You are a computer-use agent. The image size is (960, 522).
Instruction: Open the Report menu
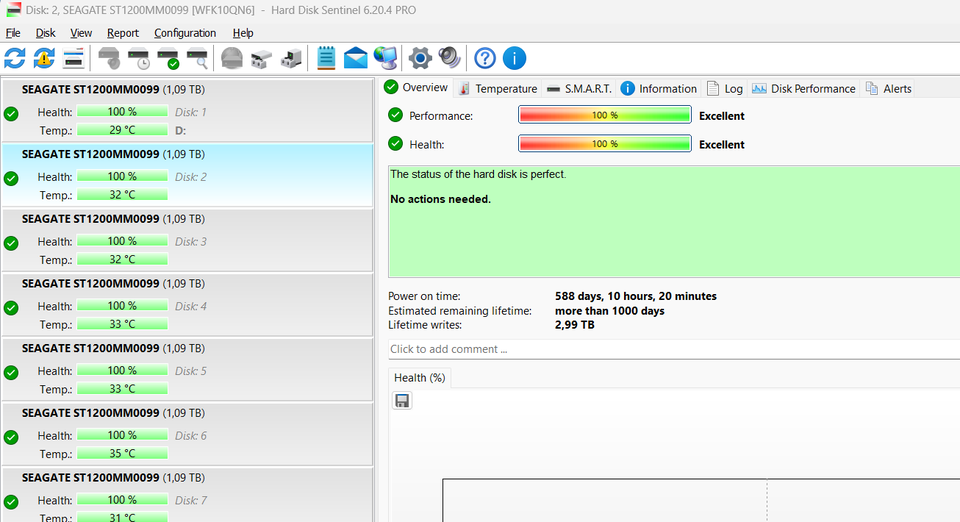tap(122, 33)
